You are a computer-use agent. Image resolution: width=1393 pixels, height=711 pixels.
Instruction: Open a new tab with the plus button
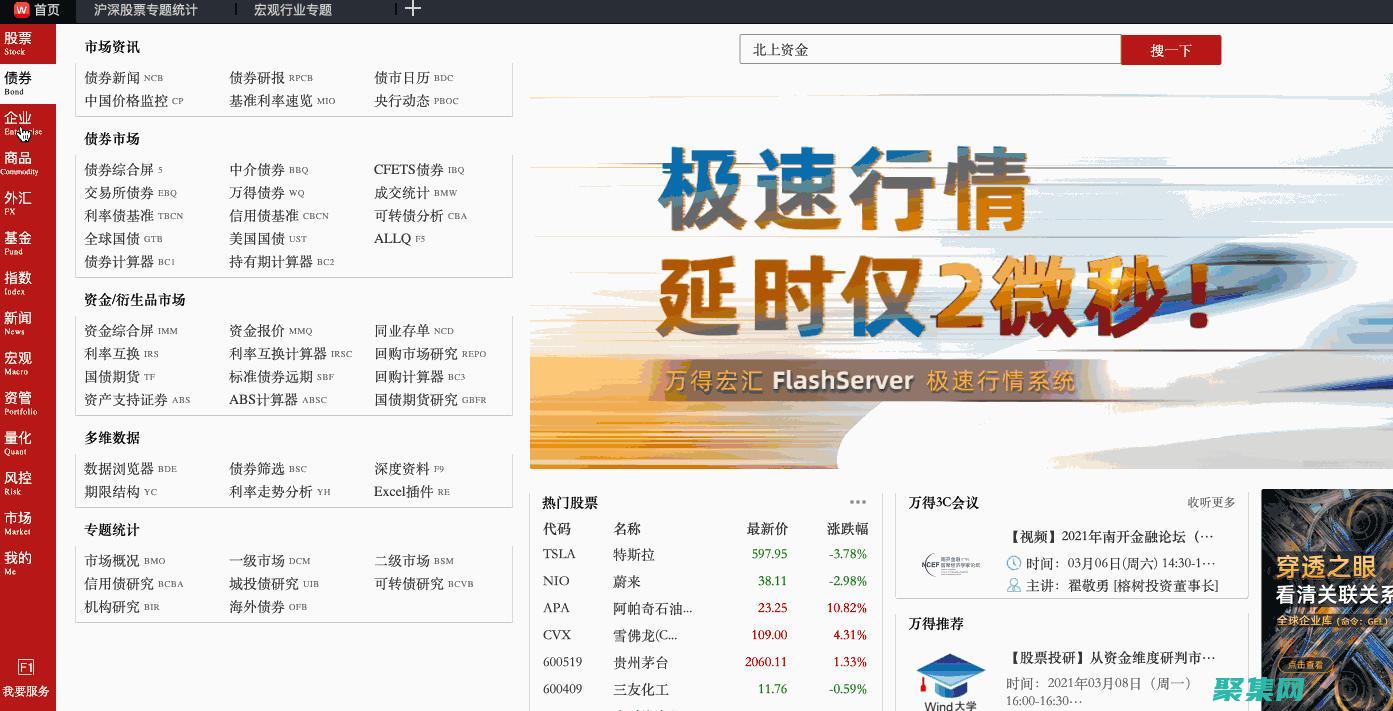click(413, 9)
